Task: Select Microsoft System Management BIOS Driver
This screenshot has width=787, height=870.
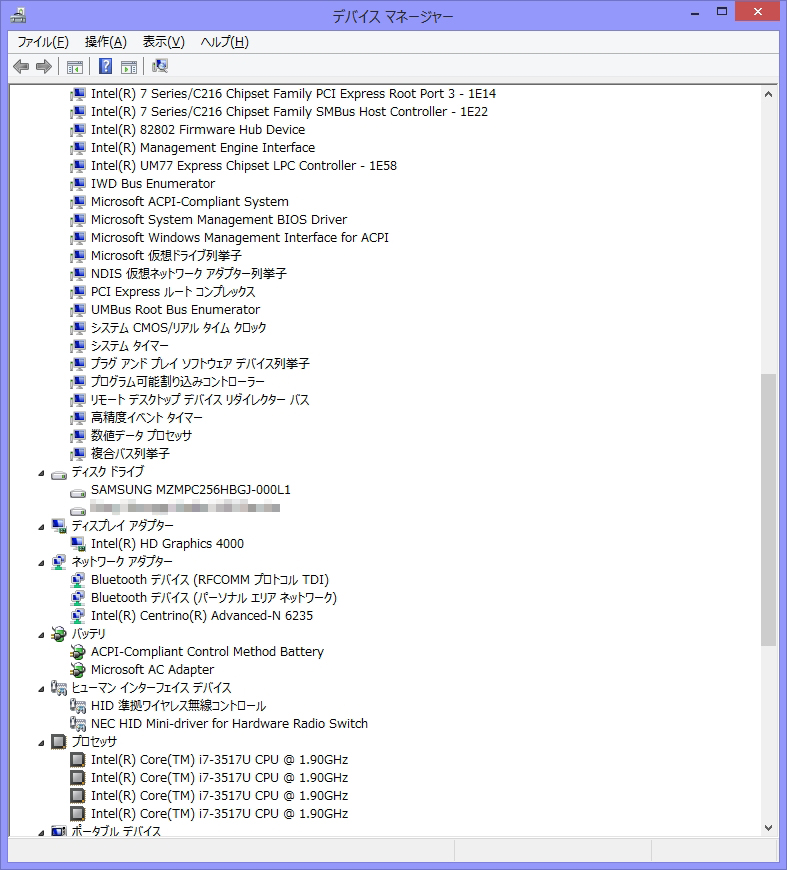Action: click(219, 220)
